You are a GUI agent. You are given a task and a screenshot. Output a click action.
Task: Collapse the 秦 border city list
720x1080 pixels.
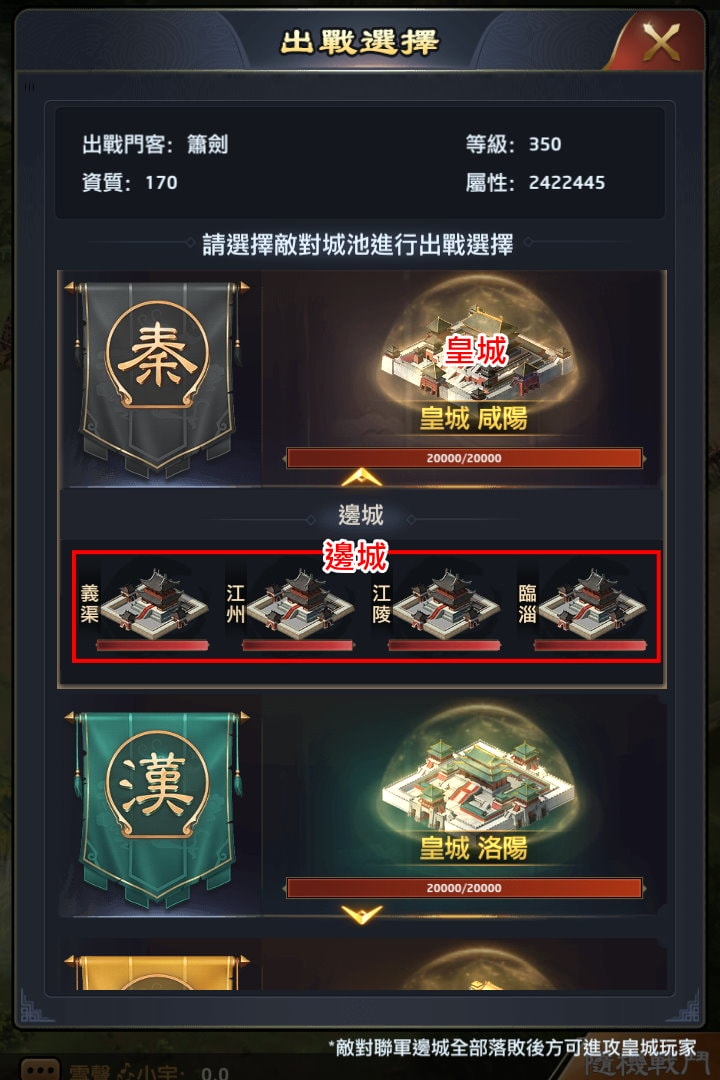pyautogui.click(x=361, y=477)
